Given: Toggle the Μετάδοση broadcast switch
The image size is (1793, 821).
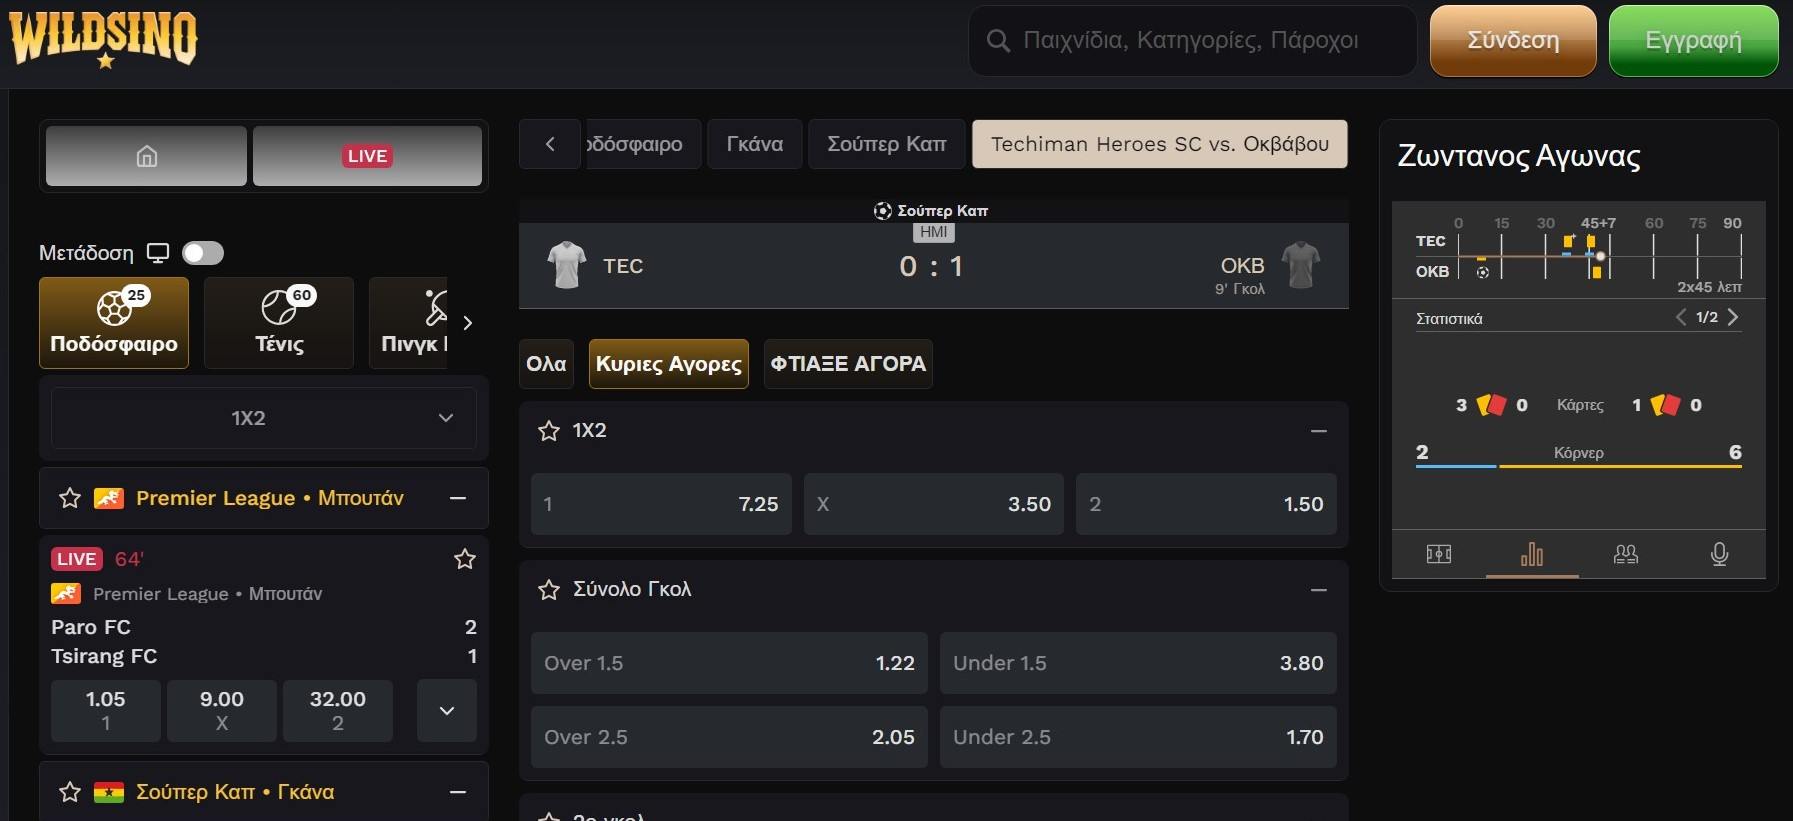Looking at the screenshot, I should click(203, 253).
